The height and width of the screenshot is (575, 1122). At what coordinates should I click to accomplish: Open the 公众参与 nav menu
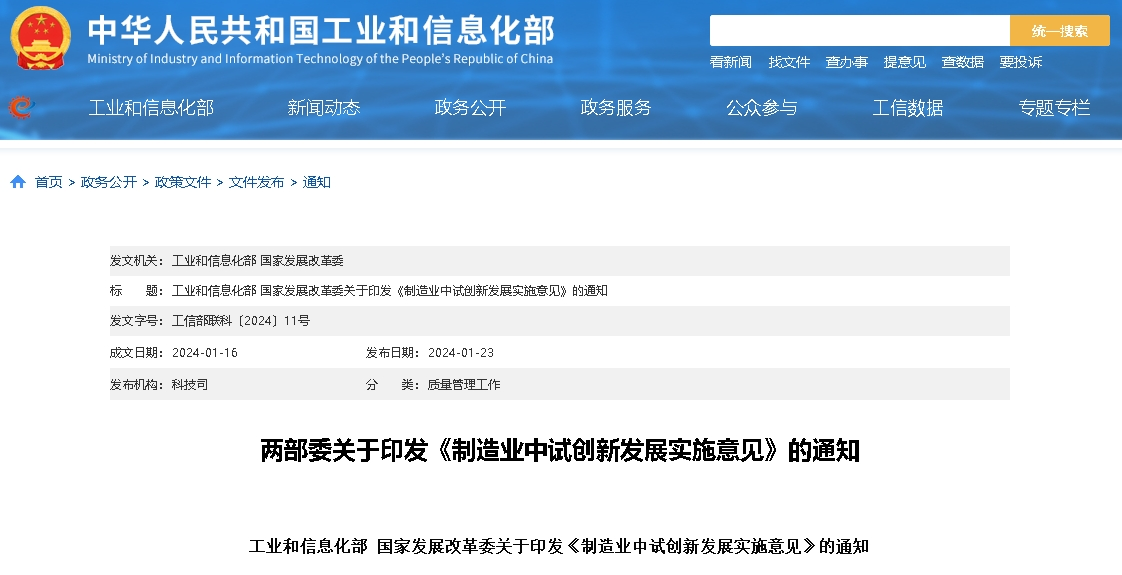(762, 108)
